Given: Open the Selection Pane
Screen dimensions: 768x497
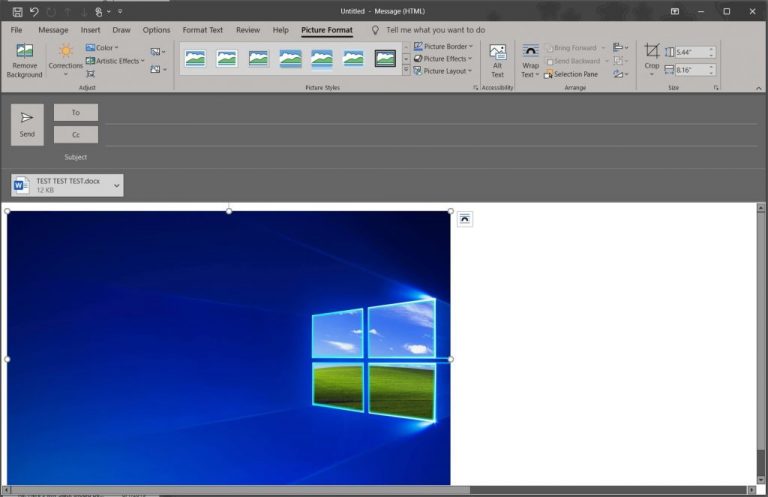Looking at the screenshot, I should [571, 74].
